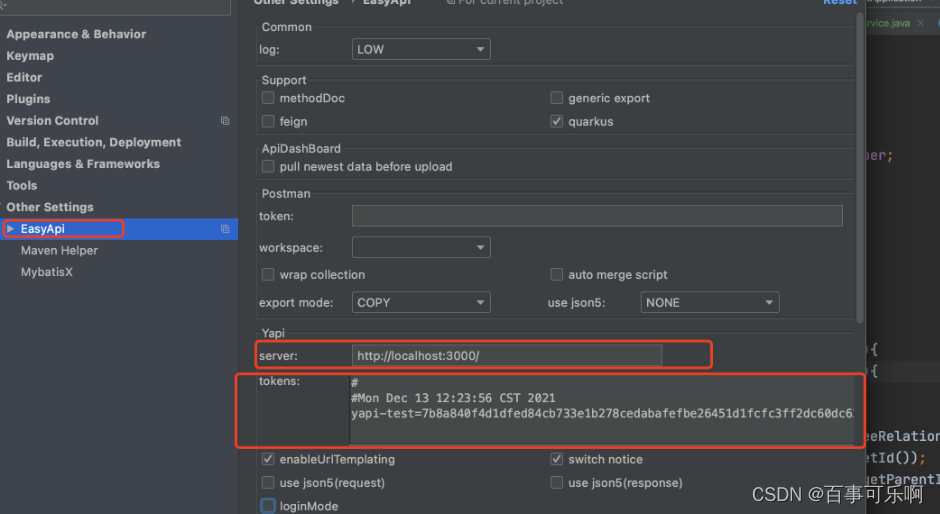This screenshot has width=940, height=514.
Task: Uncheck enableUrlTemplating checkbox
Action: pos(268,459)
